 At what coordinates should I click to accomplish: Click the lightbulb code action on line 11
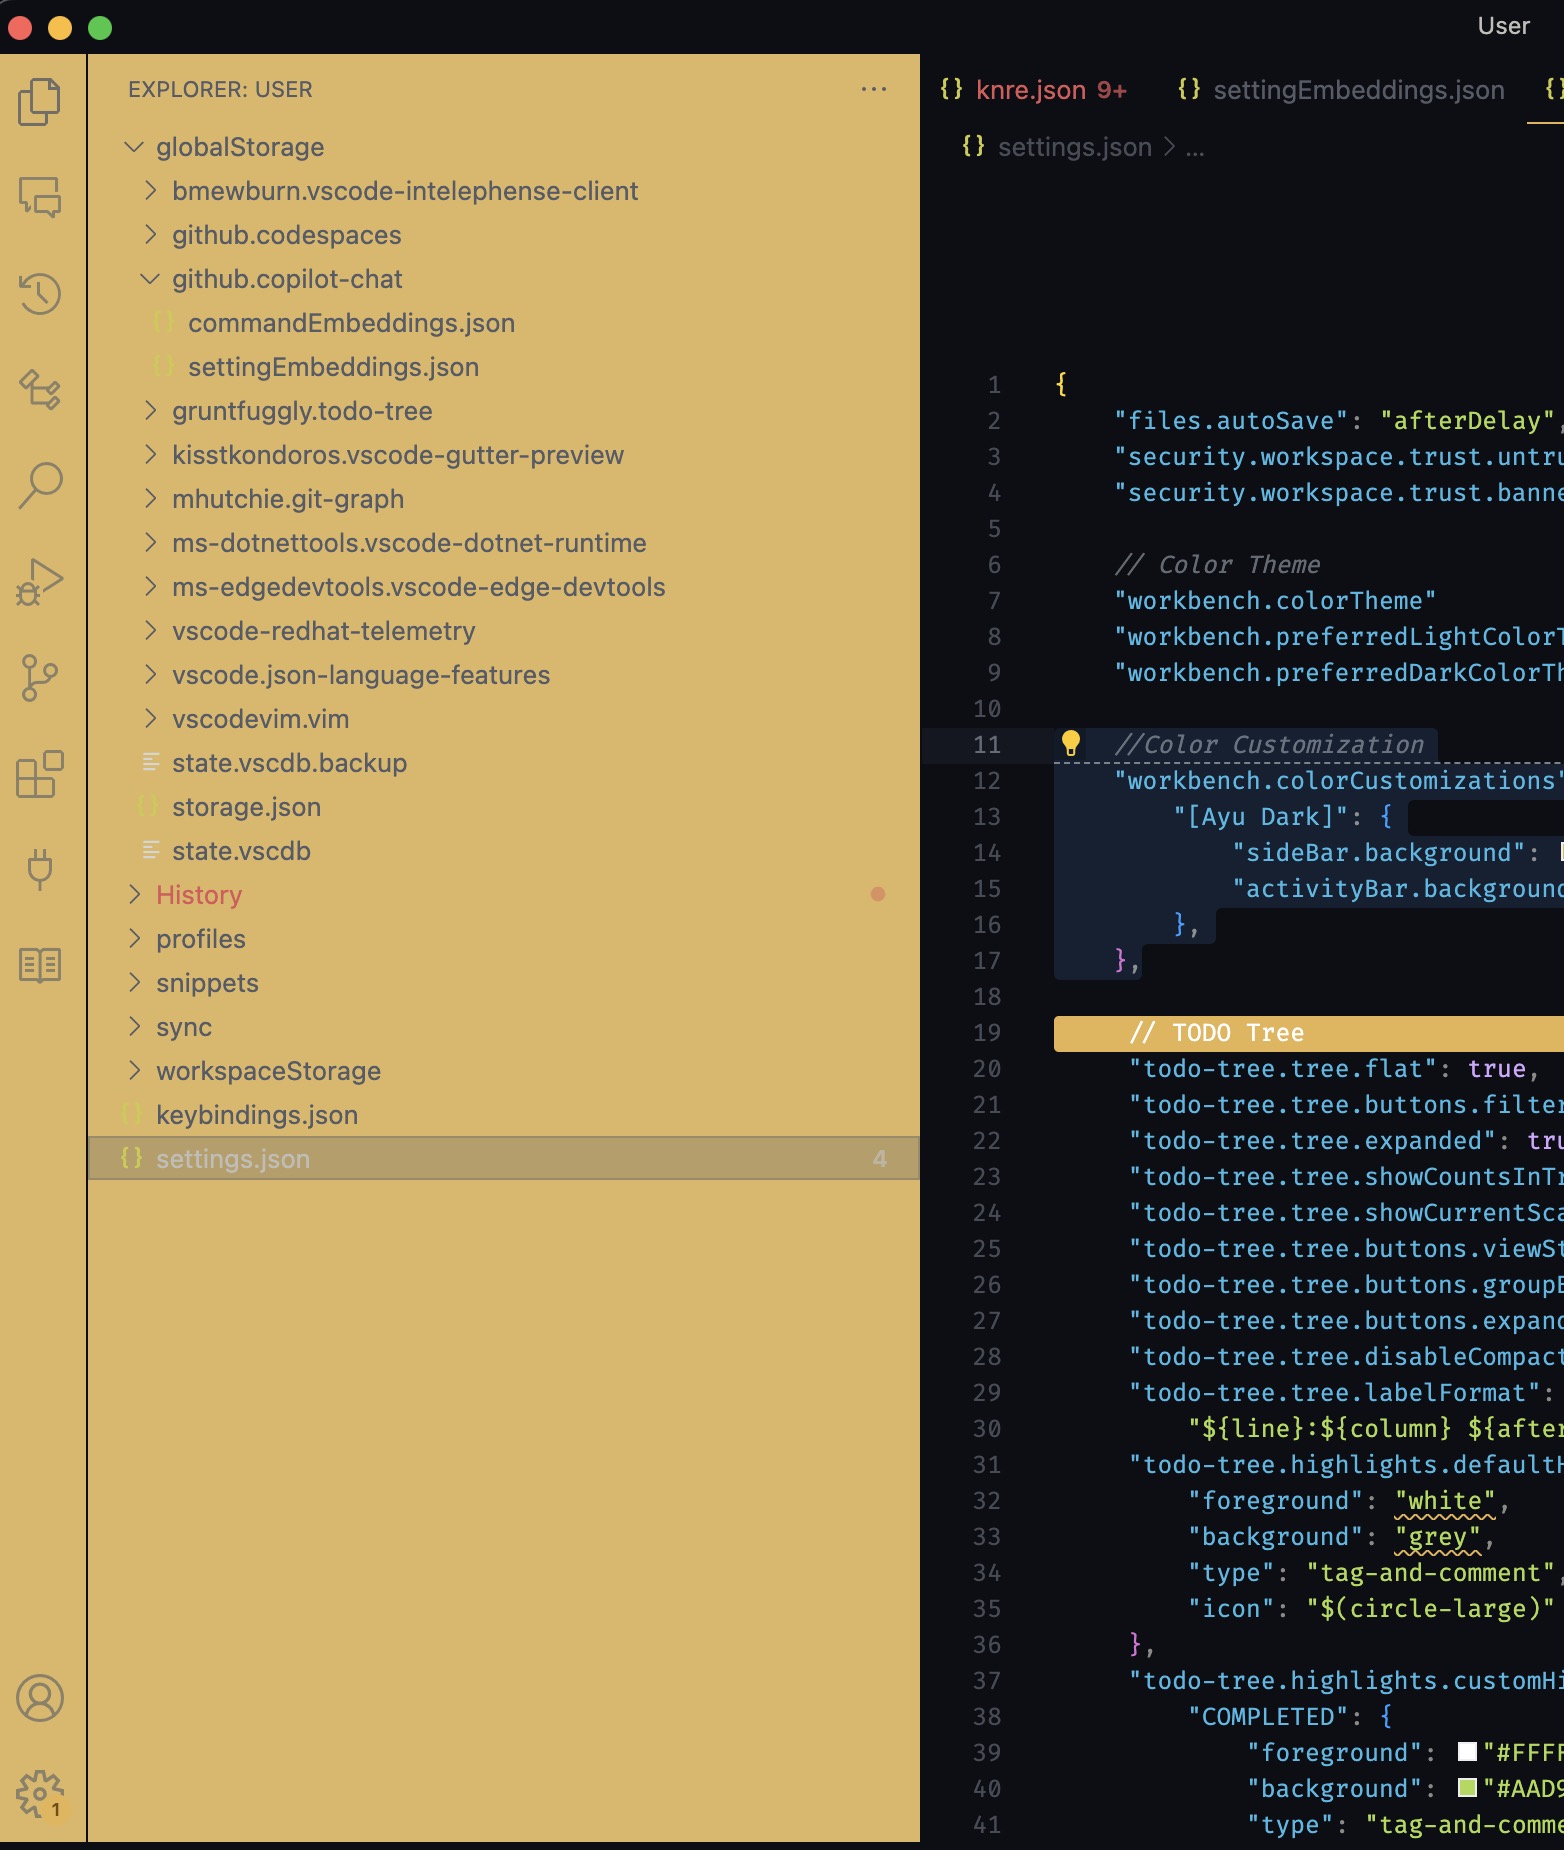click(1070, 743)
